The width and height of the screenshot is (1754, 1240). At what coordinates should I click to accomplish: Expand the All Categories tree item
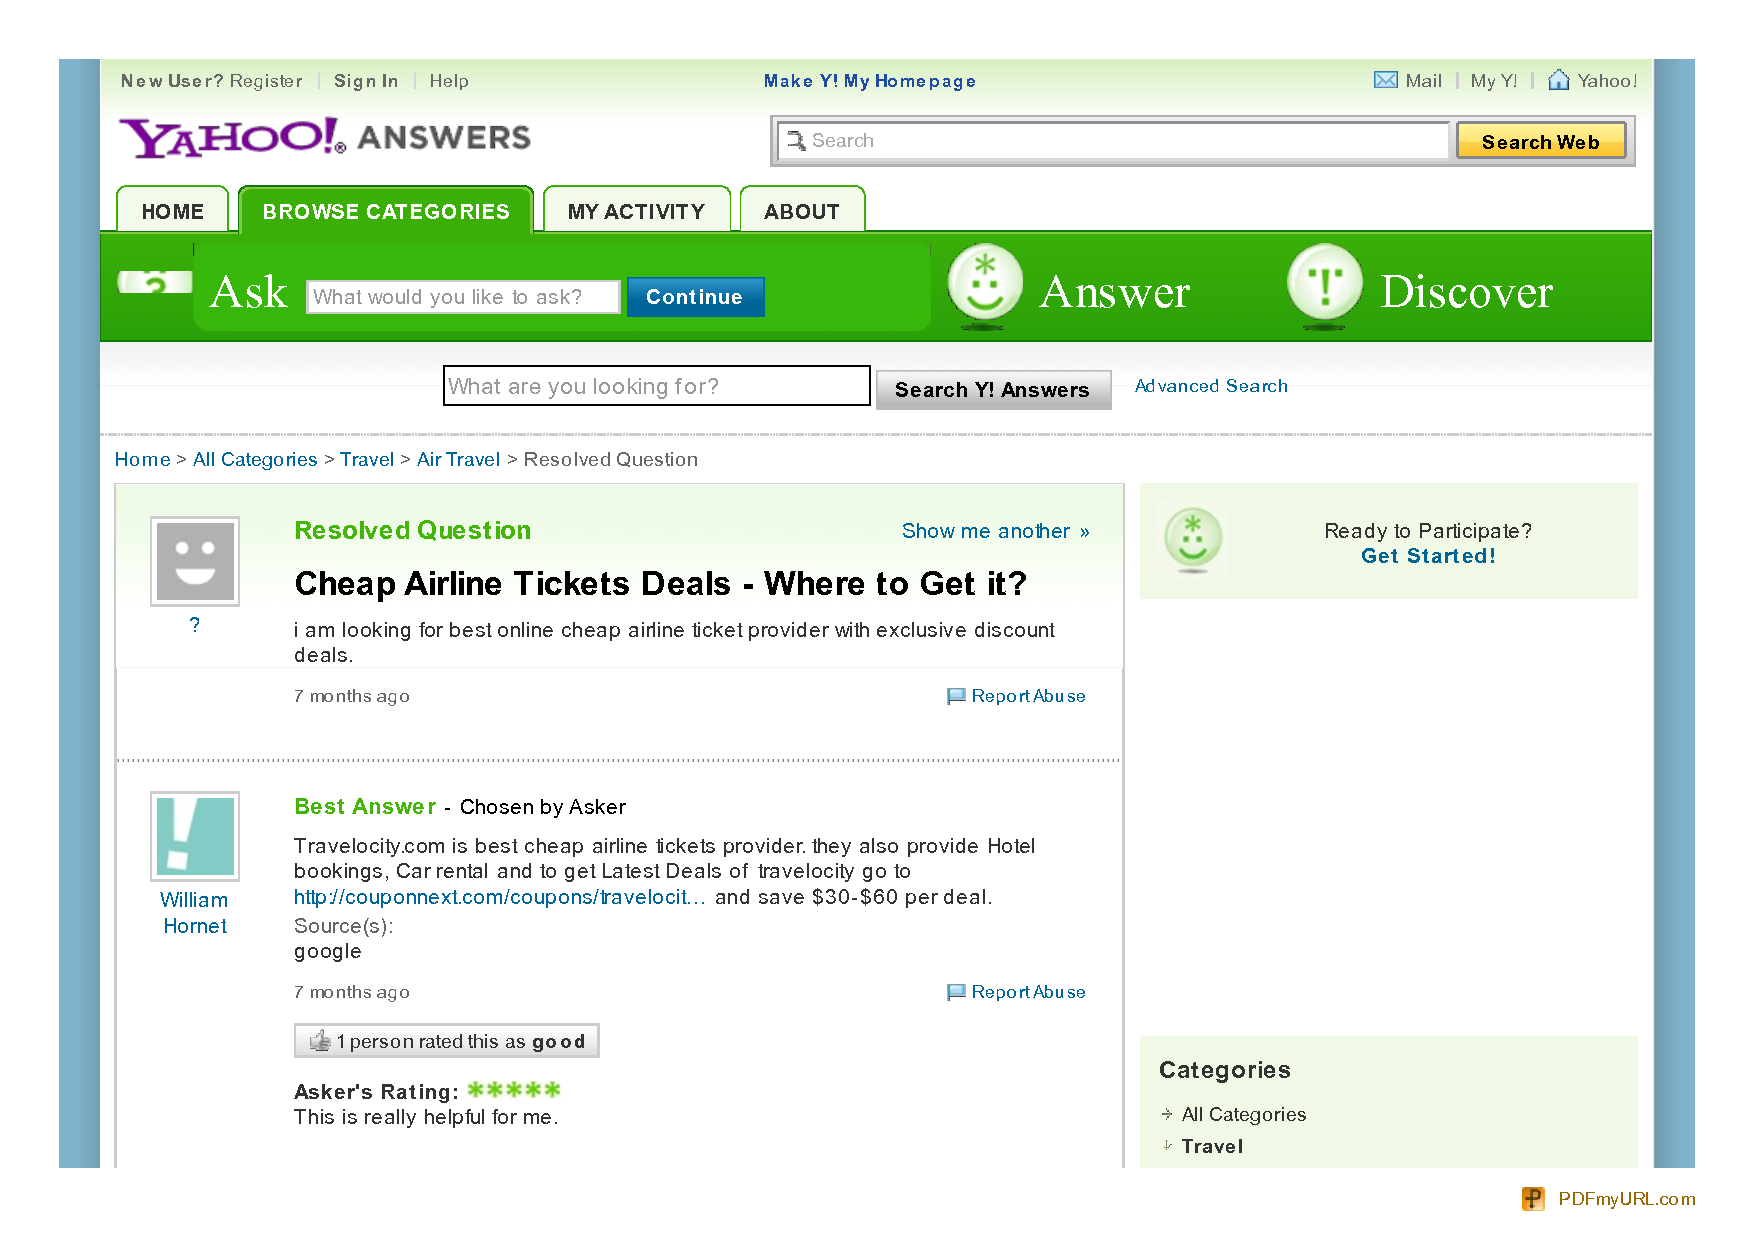tap(1167, 1114)
